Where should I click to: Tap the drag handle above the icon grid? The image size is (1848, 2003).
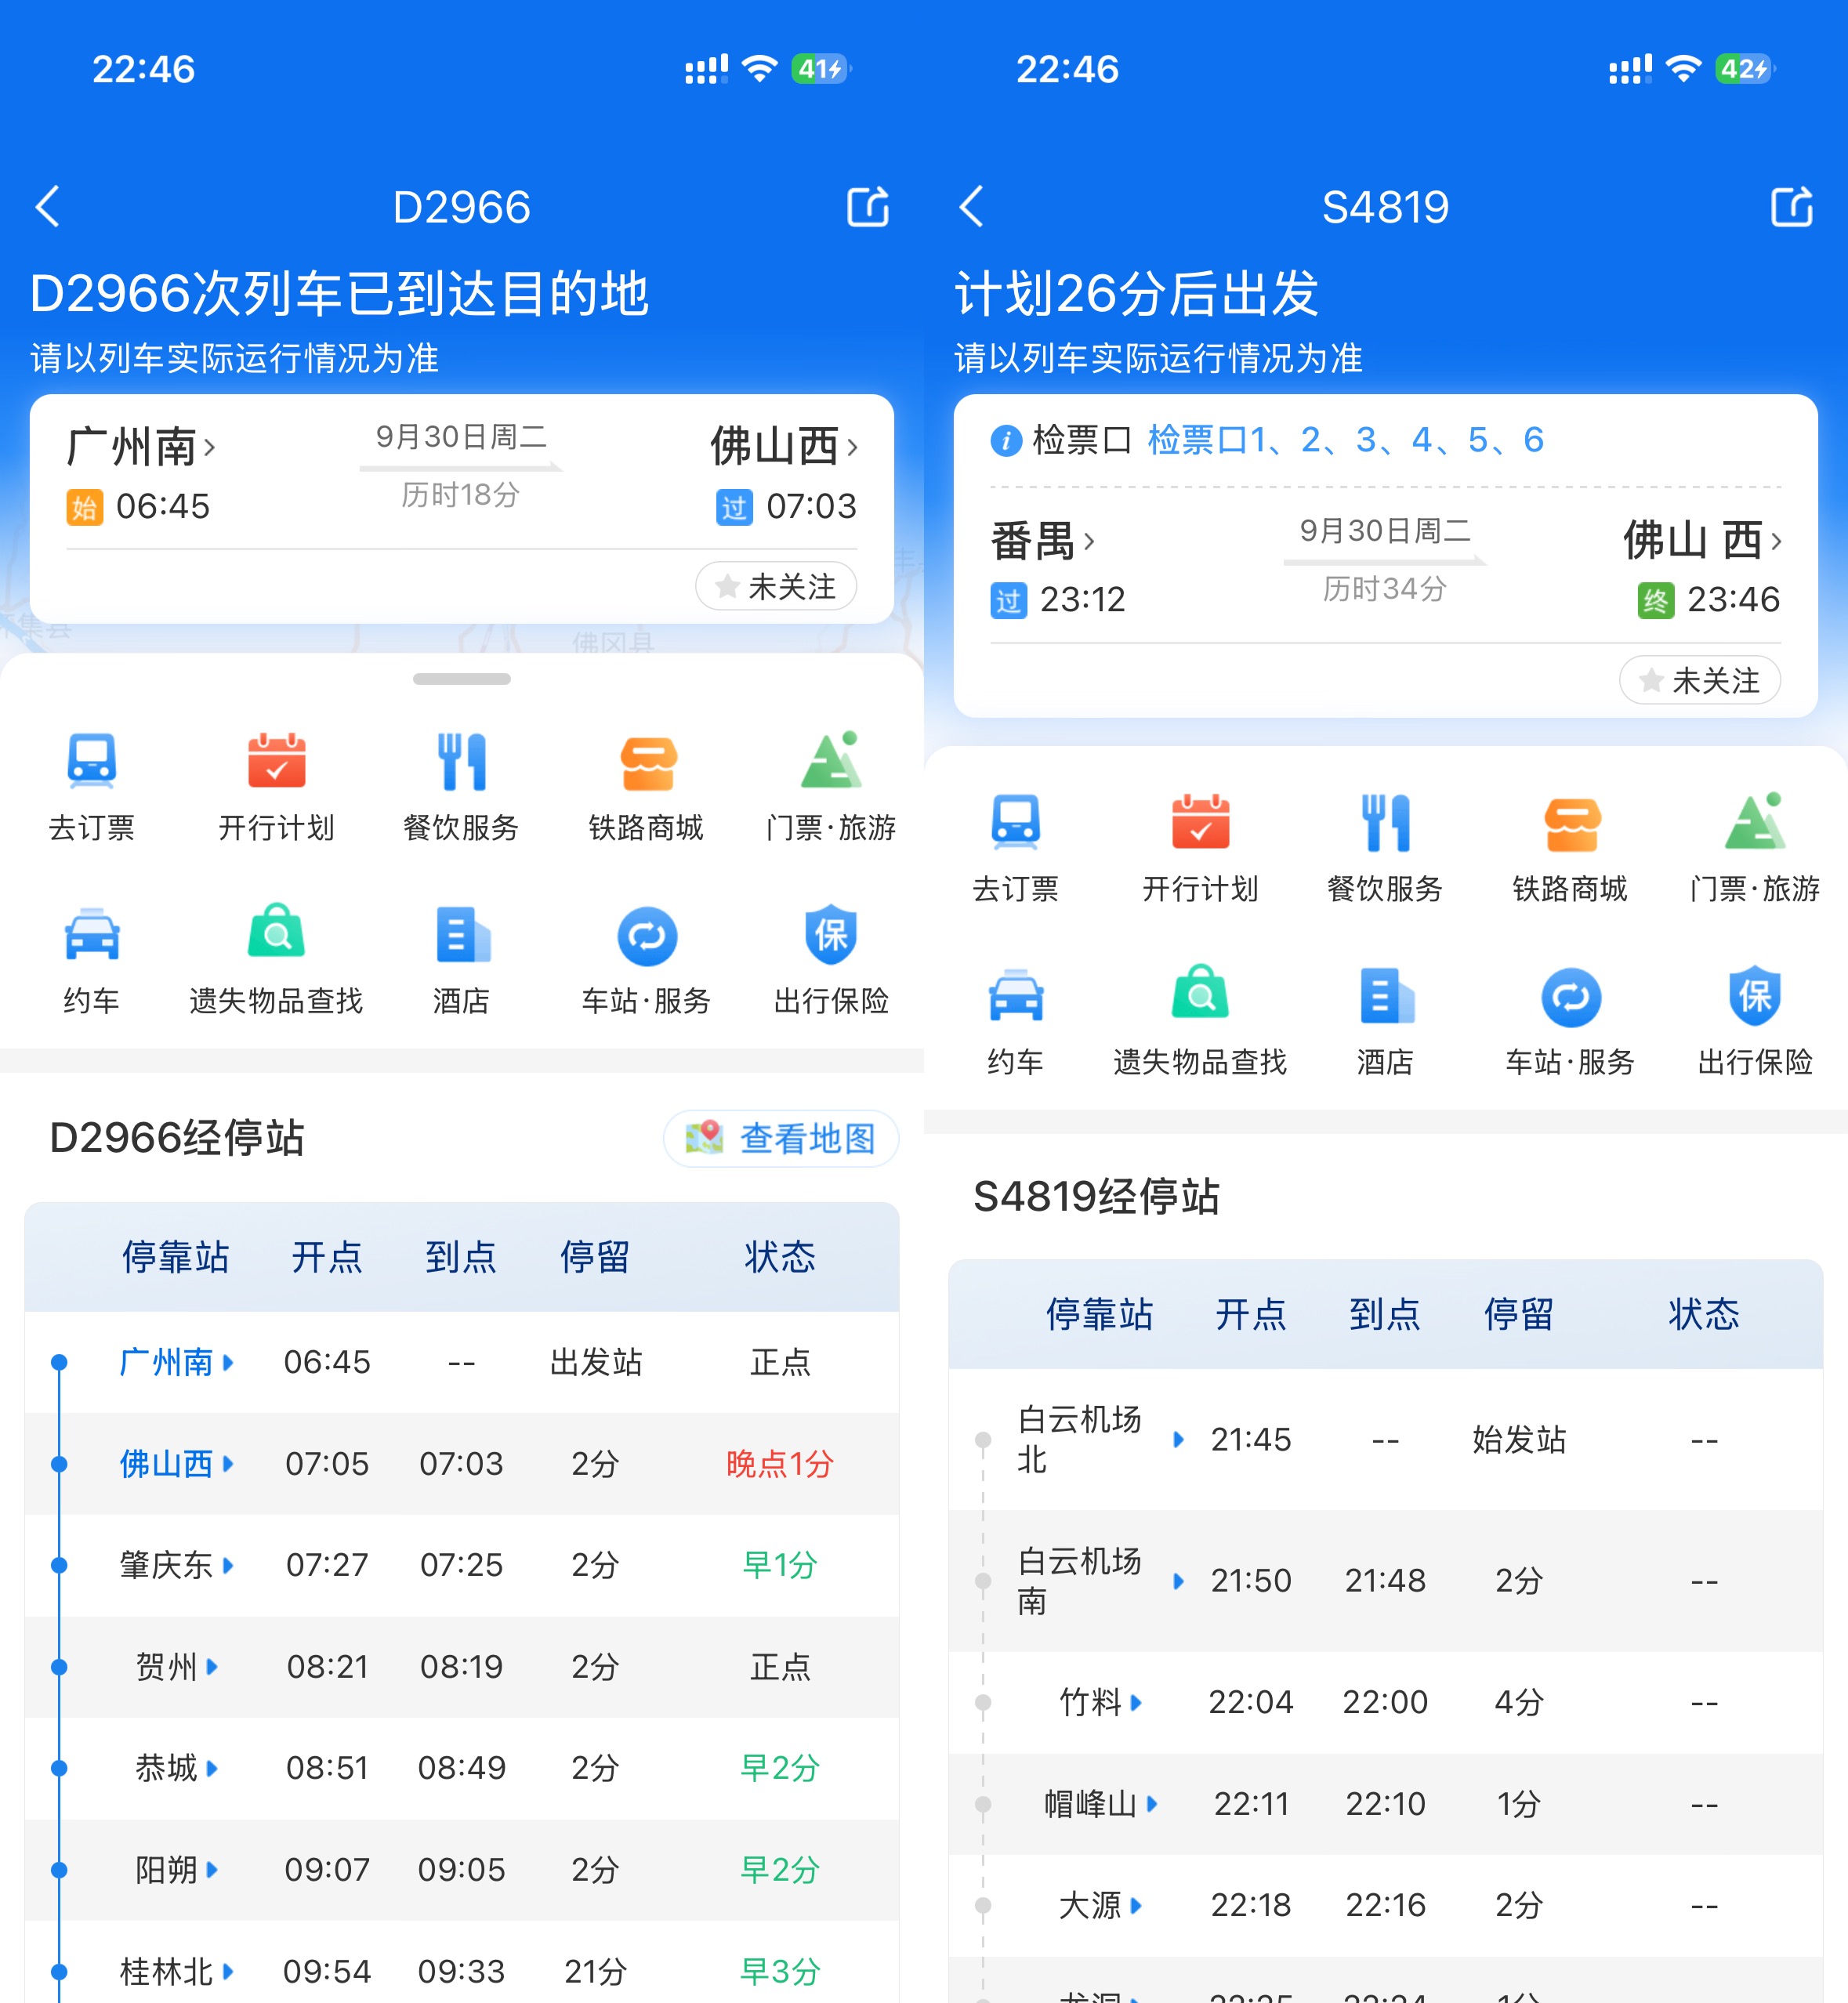(461, 679)
